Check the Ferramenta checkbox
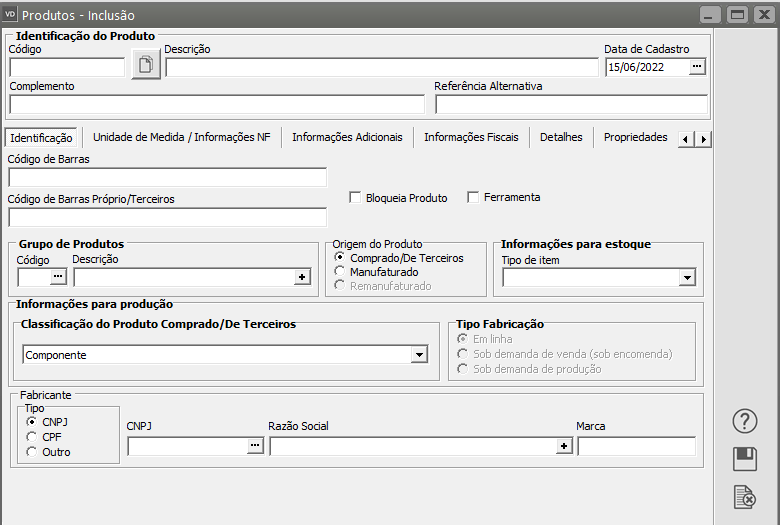Screen dimensions: 780x525 click(474, 198)
